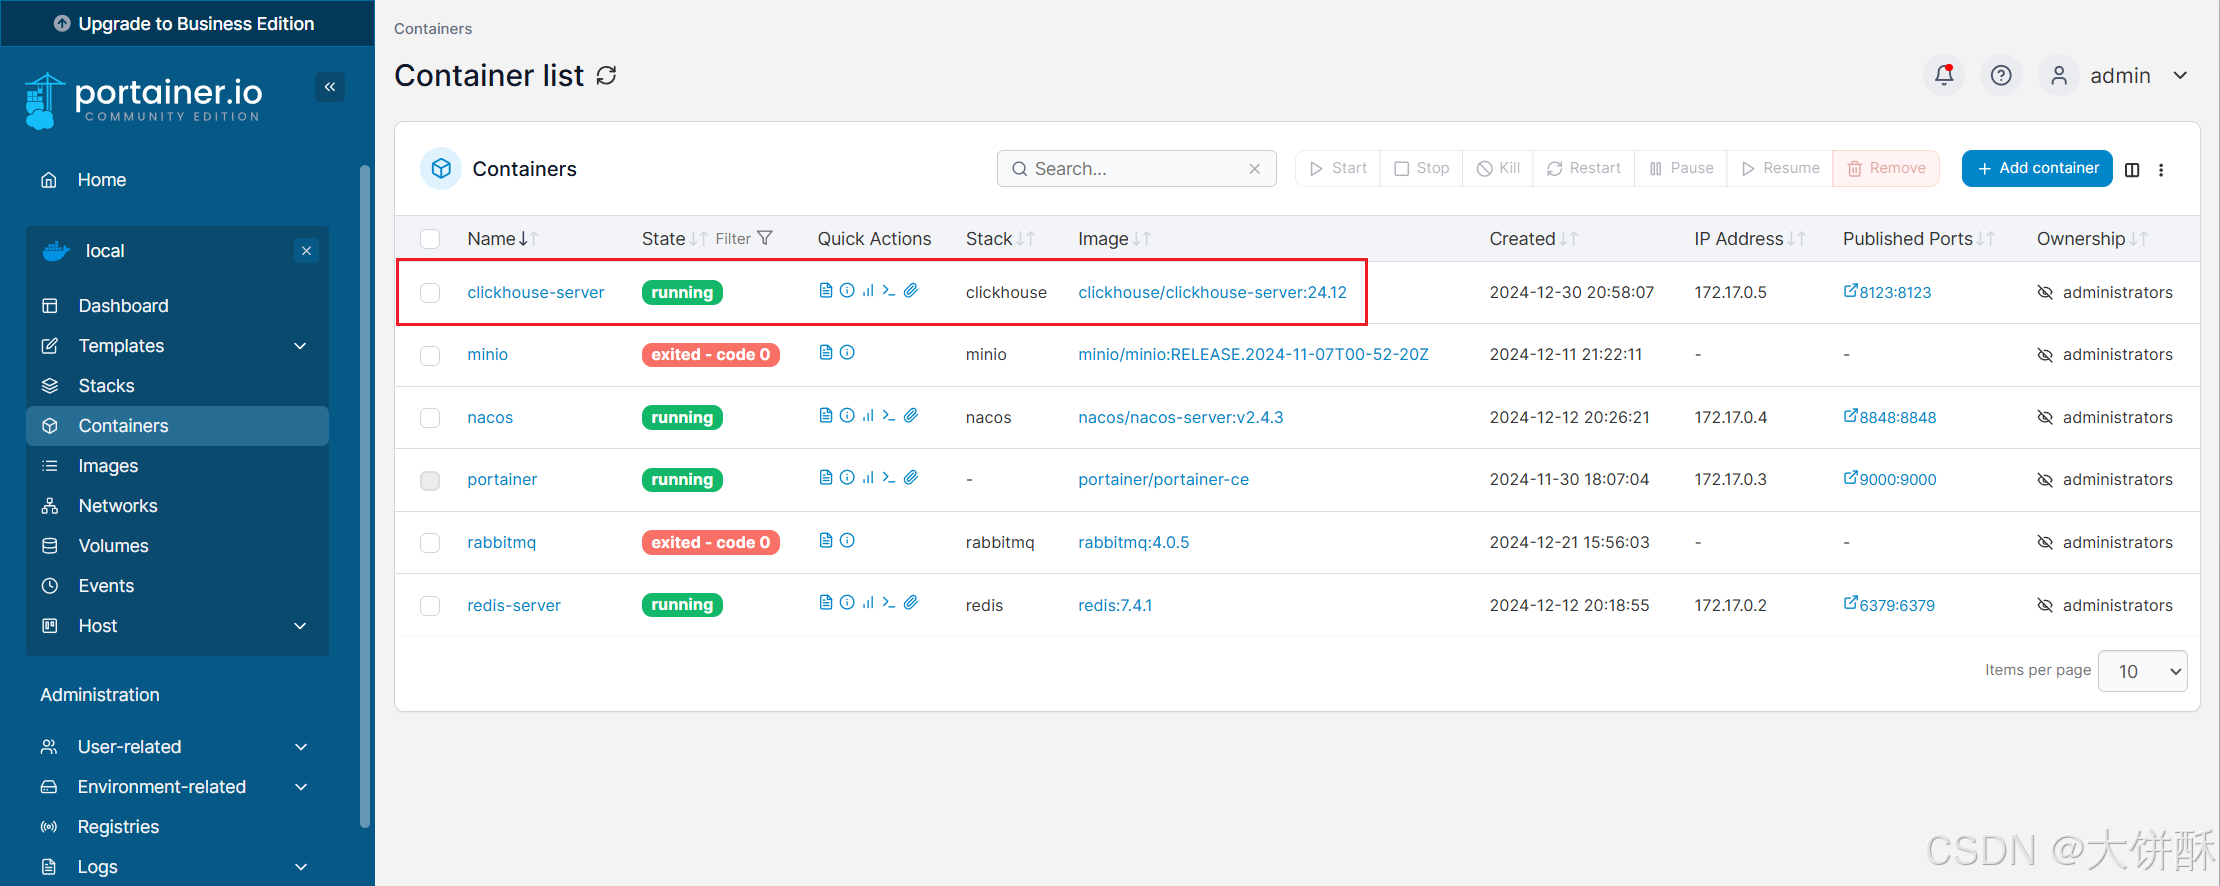
Task: Open inspect icon for rabbitmq container
Action: click(847, 540)
